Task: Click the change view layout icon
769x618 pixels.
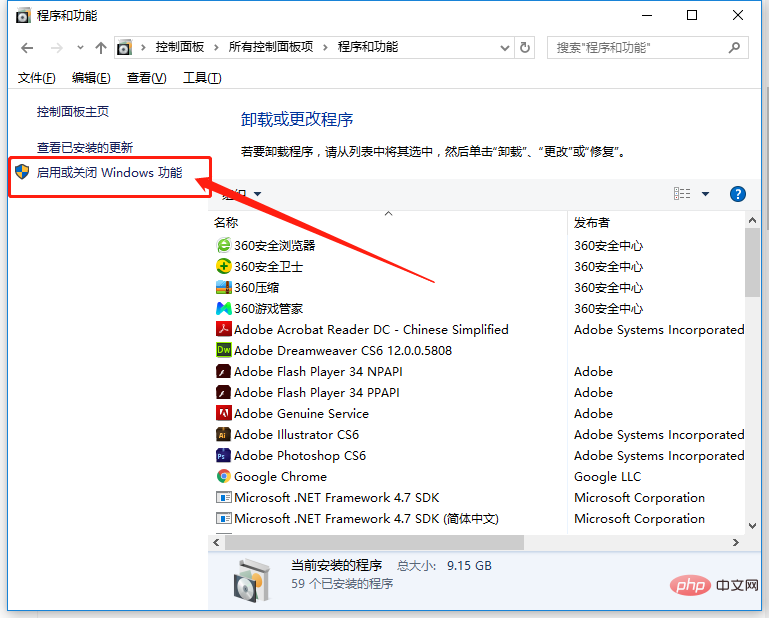Action: point(682,194)
